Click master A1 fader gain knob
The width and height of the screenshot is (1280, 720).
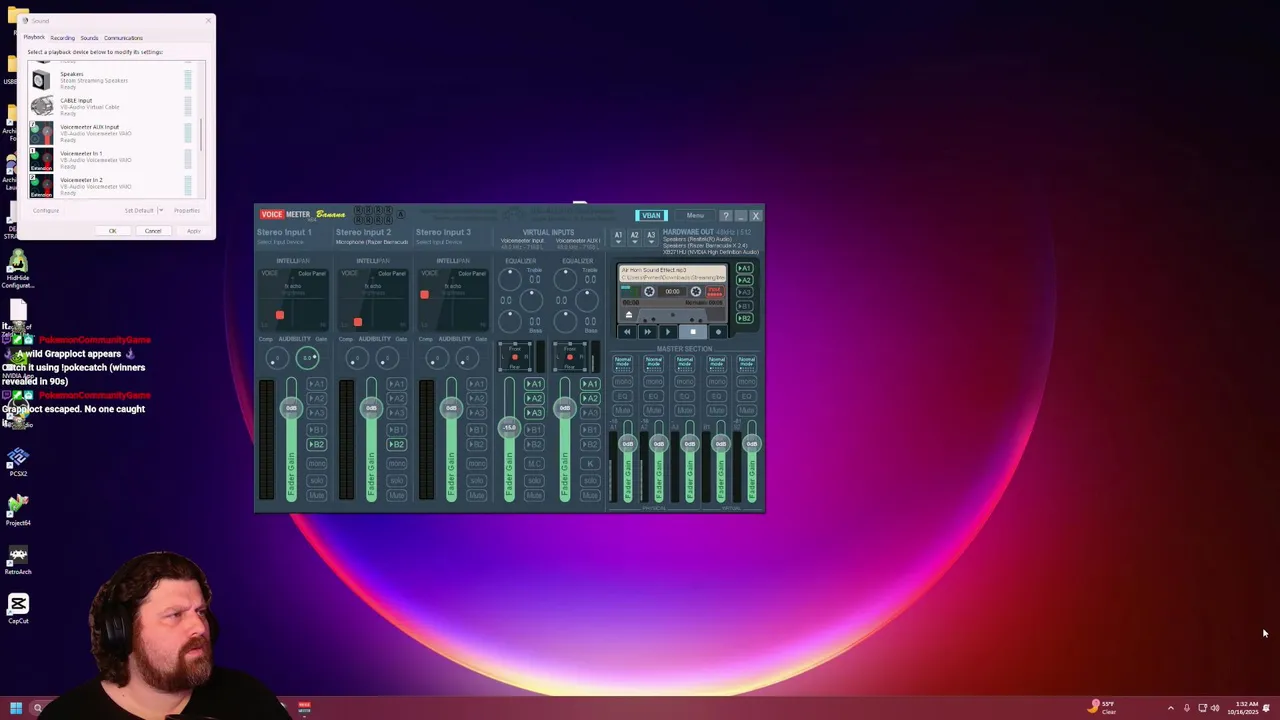click(x=628, y=443)
